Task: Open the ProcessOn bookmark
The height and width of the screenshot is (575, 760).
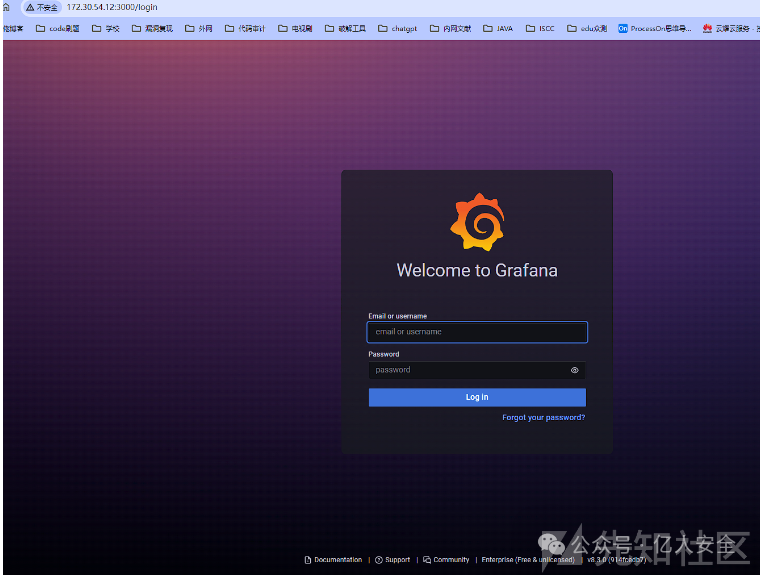Action: (x=655, y=29)
